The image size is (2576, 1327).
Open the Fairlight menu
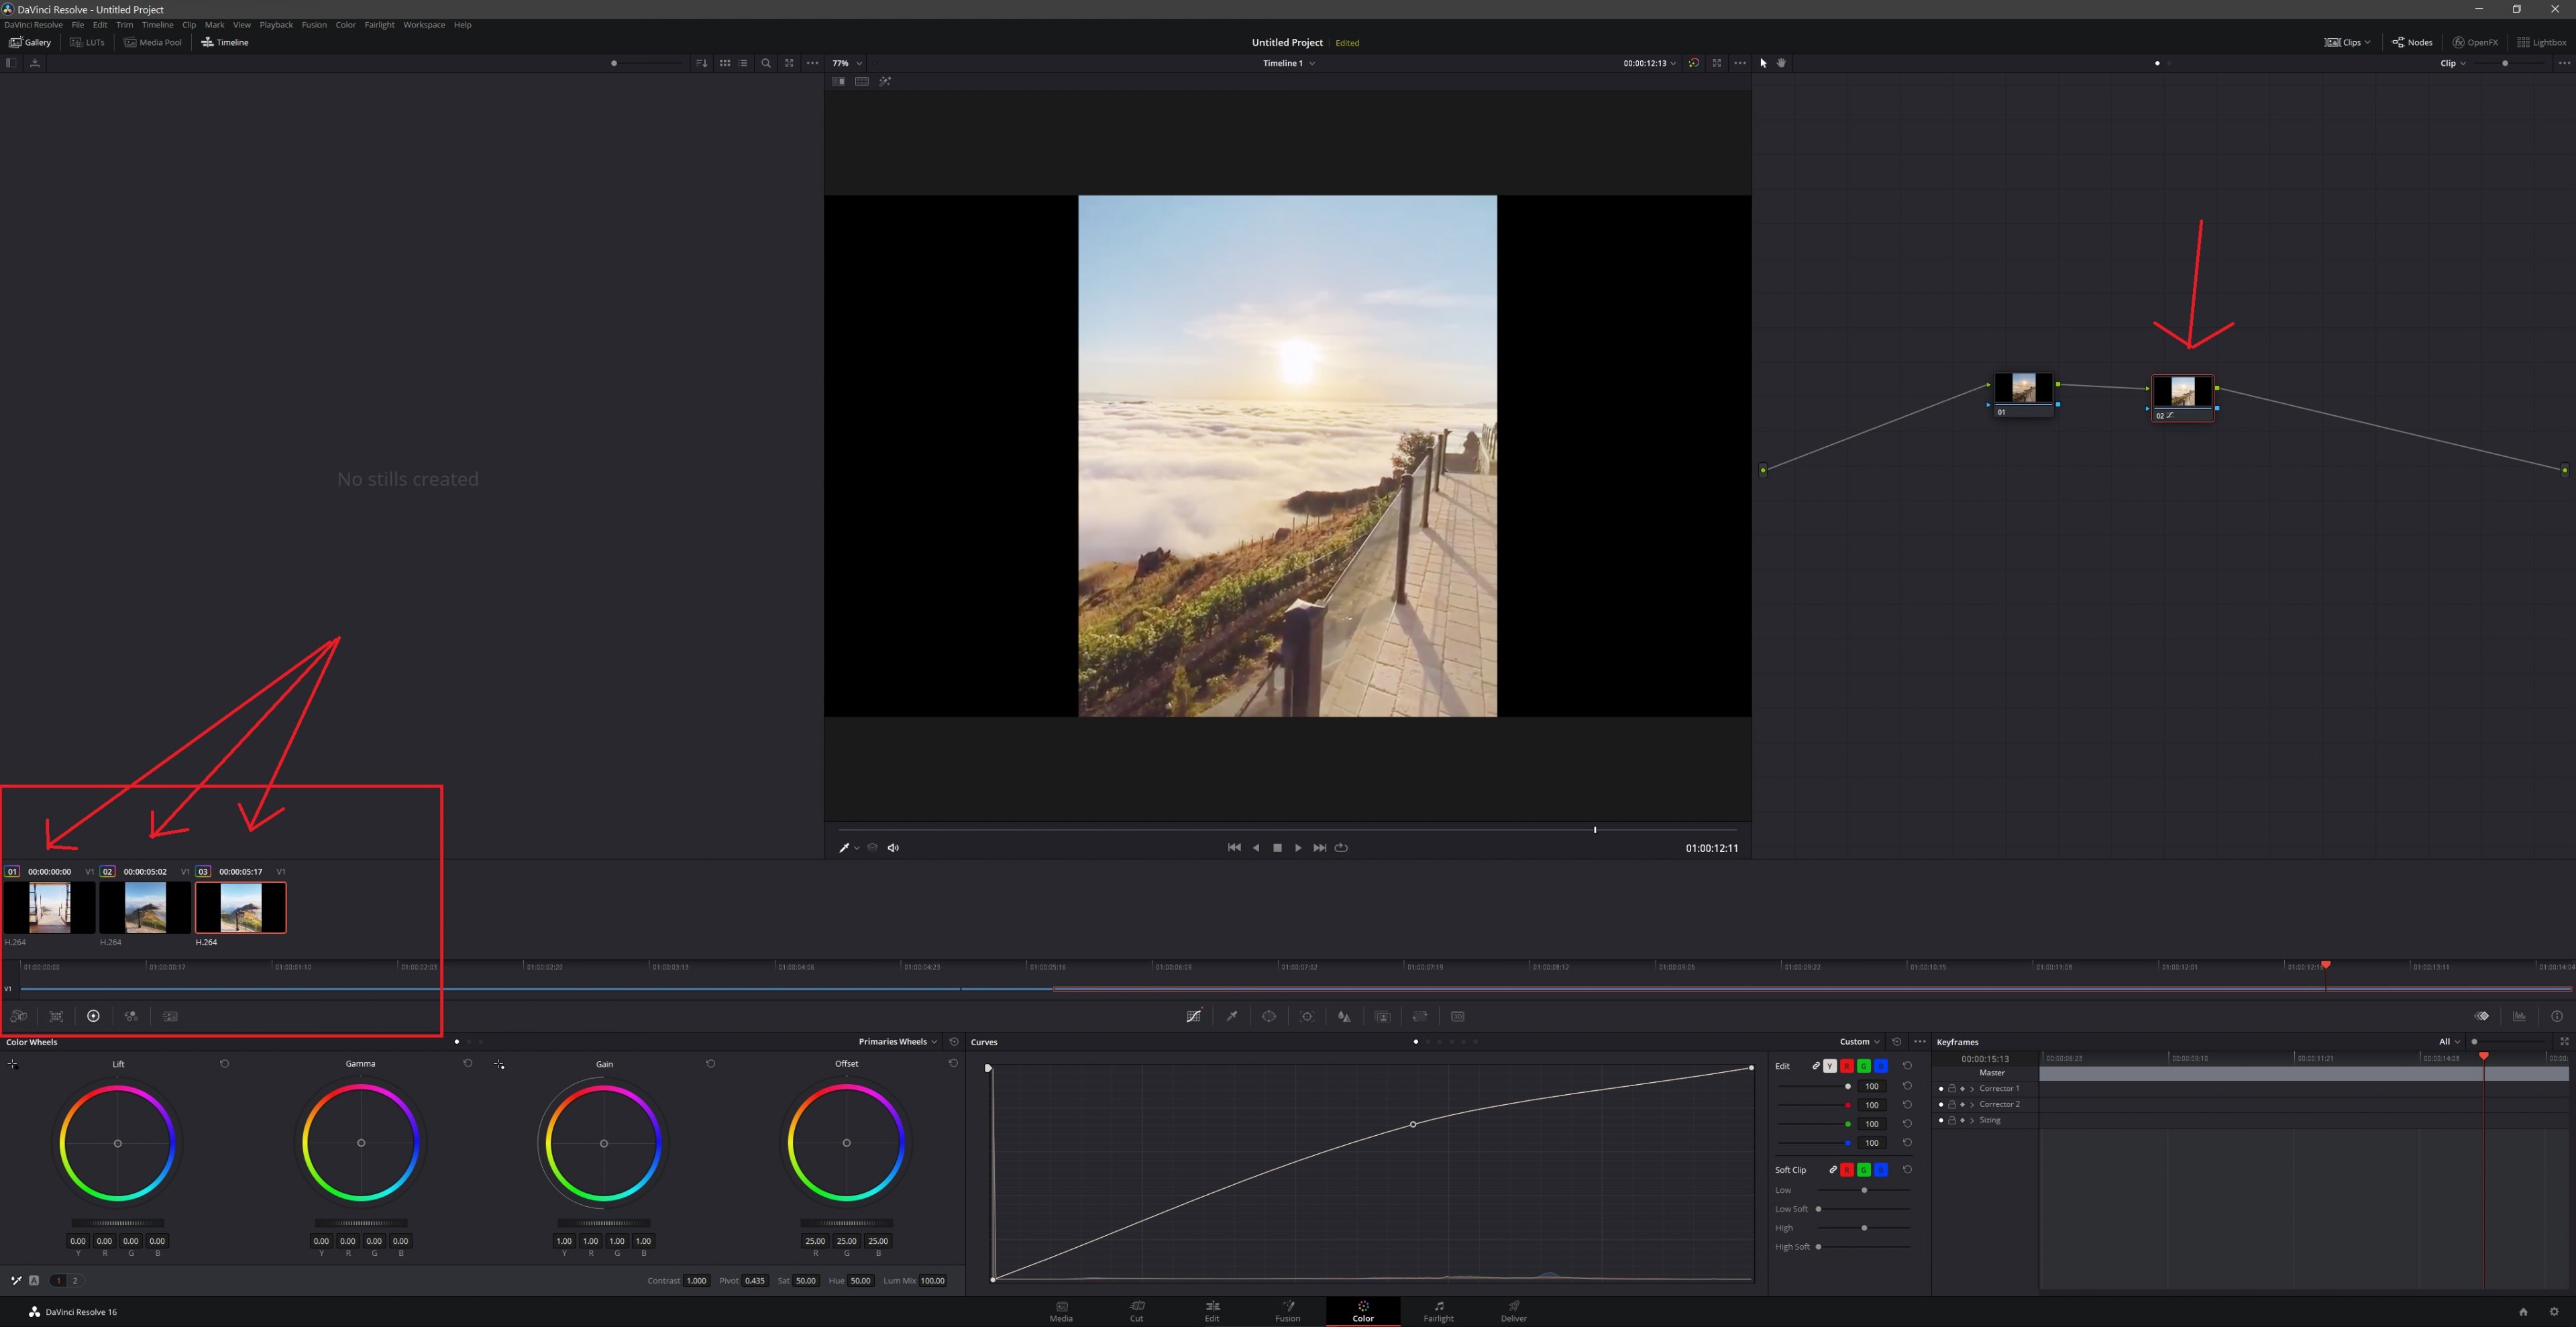[379, 25]
